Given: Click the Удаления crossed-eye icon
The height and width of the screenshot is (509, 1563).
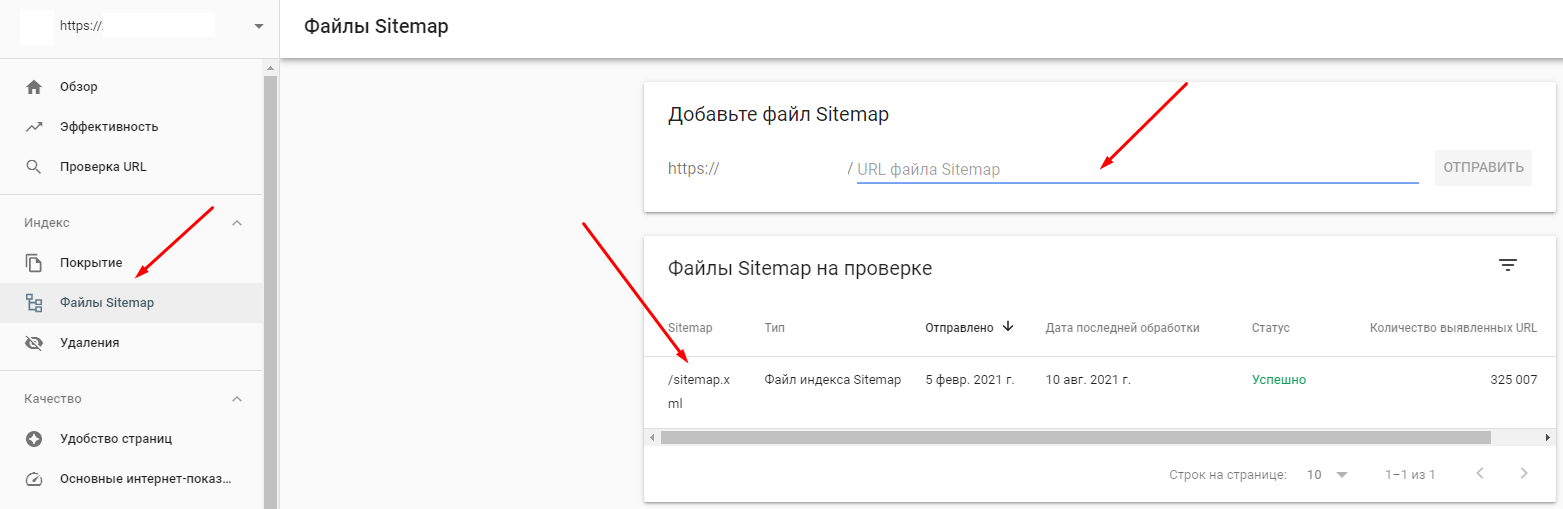Looking at the screenshot, I should [x=34, y=343].
